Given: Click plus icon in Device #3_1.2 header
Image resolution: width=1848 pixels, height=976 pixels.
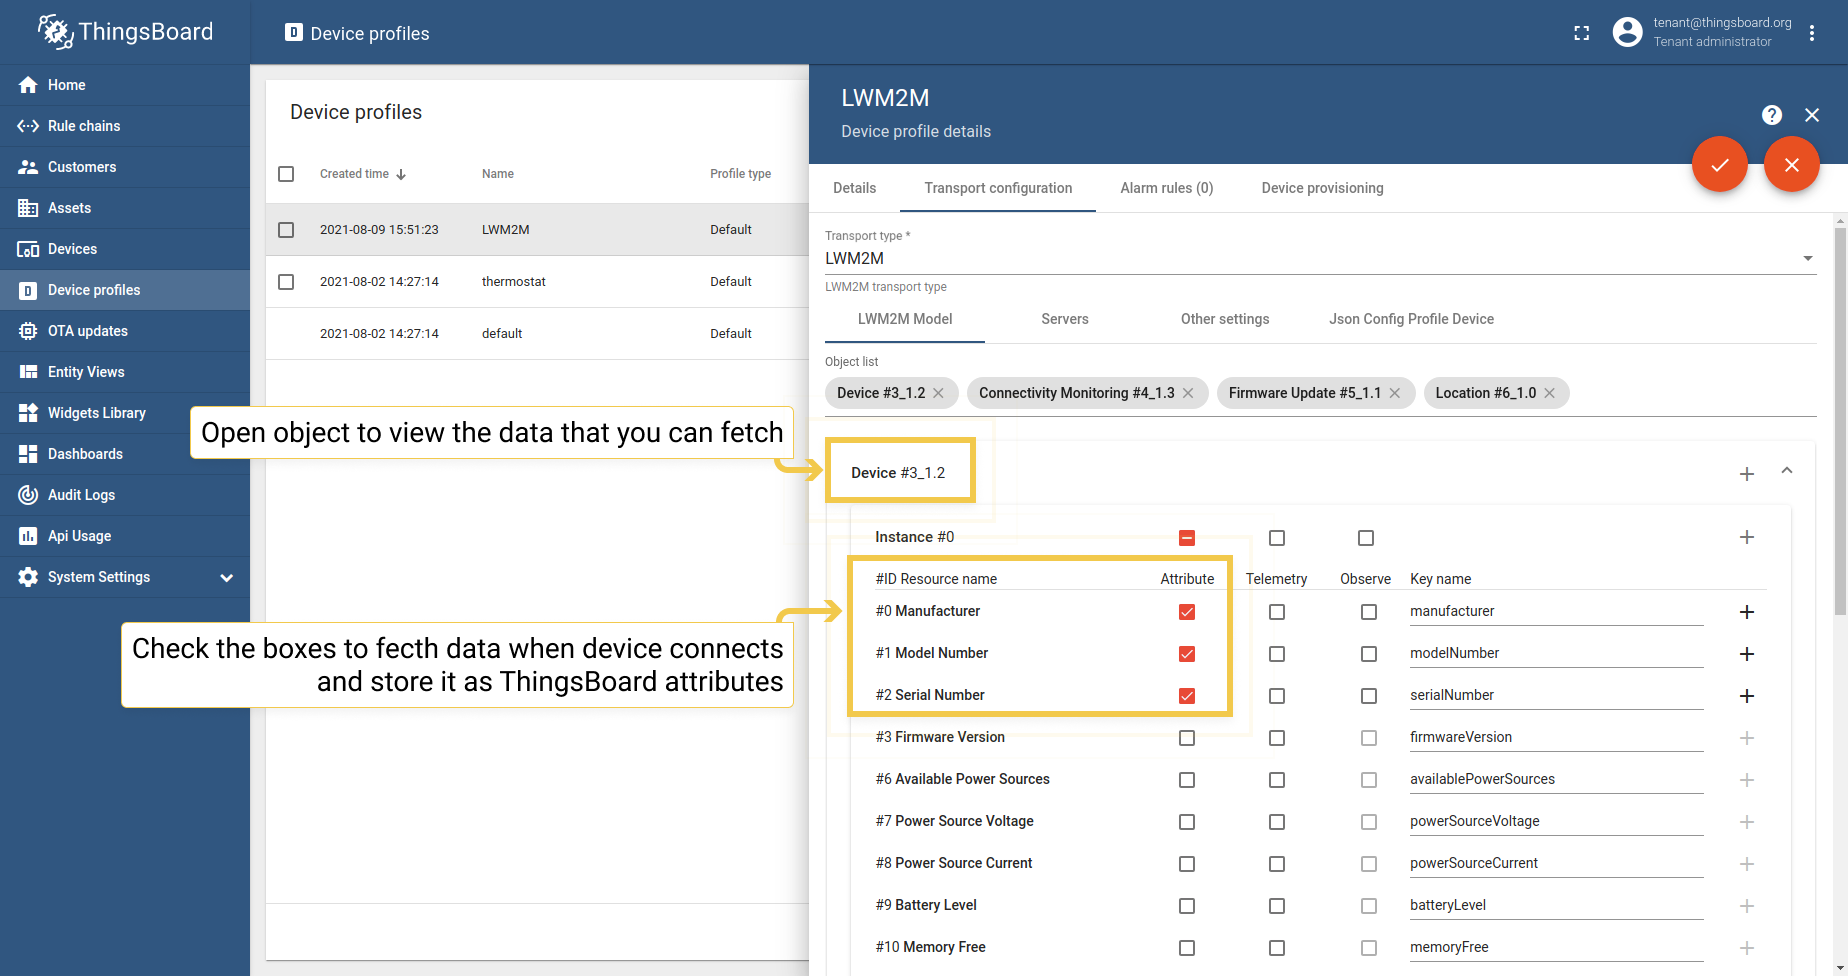Looking at the screenshot, I should tap(1747, 473).
